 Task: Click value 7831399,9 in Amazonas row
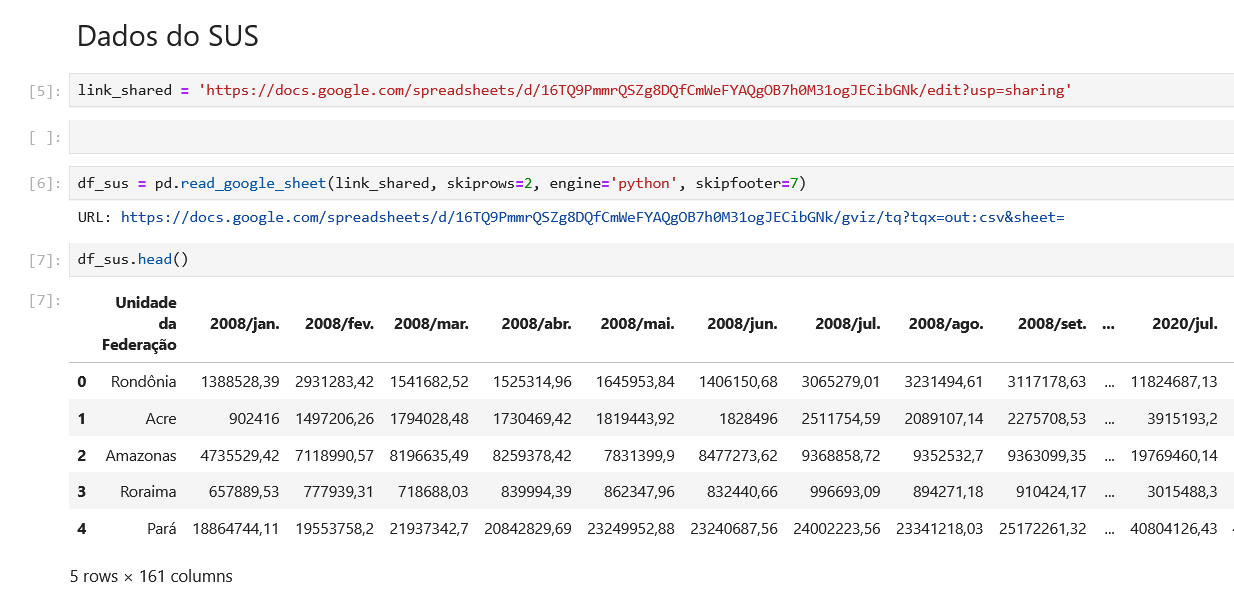tap(639, 455)
